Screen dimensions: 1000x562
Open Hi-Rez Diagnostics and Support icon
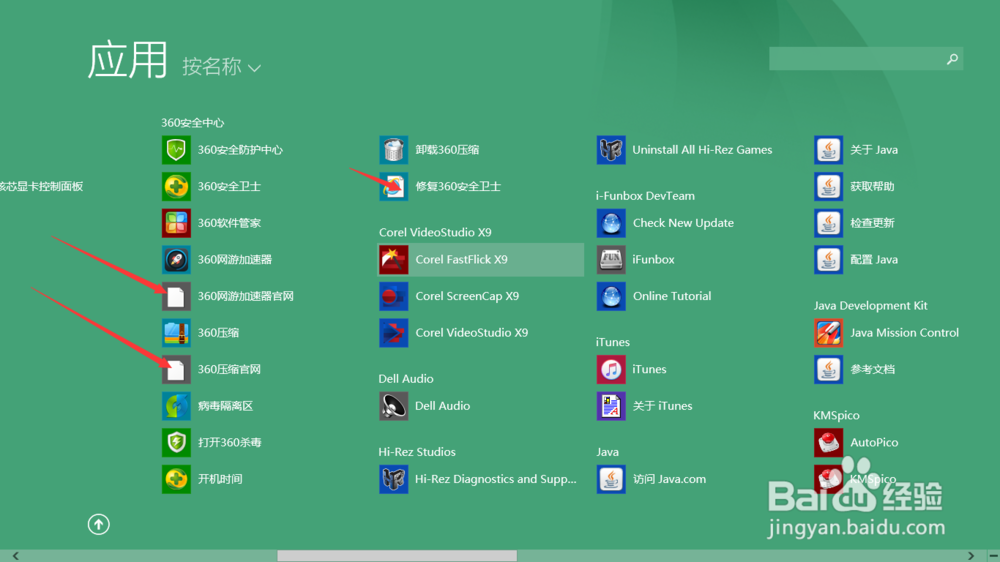(x=393, y=479)
